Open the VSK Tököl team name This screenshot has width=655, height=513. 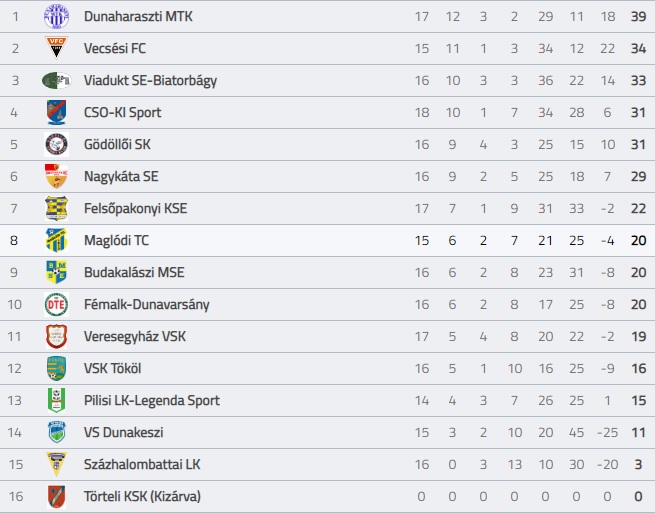point(112,368)
